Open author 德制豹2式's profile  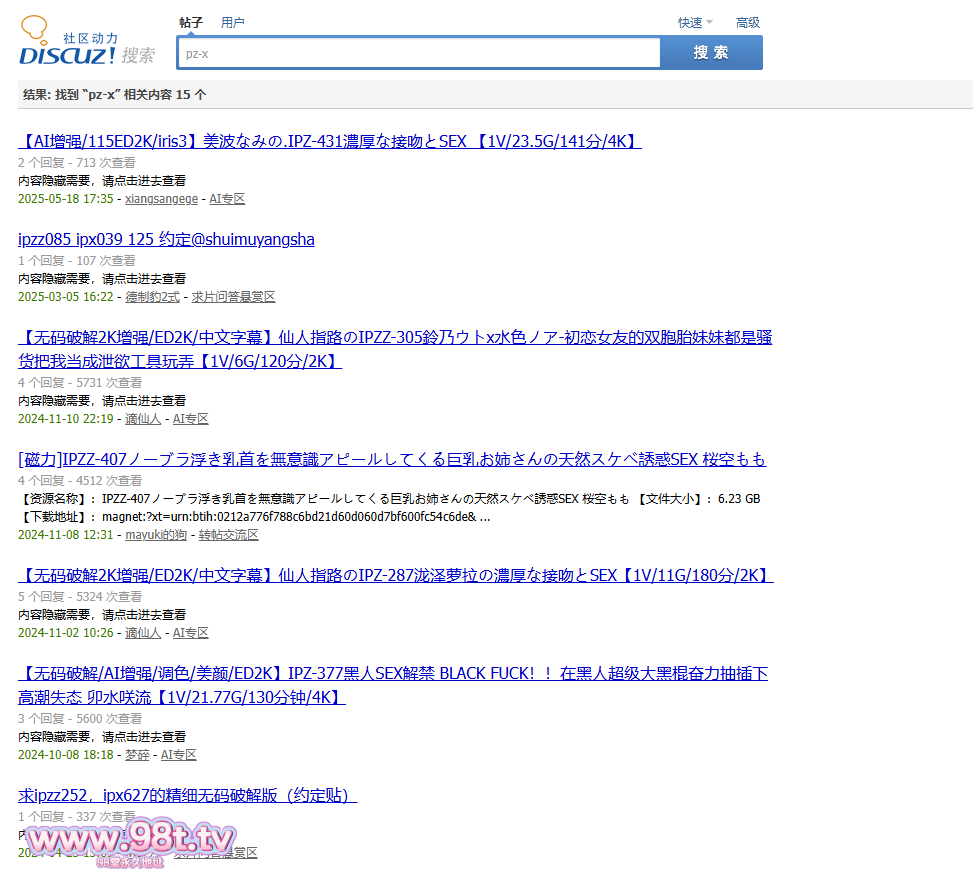152,297
